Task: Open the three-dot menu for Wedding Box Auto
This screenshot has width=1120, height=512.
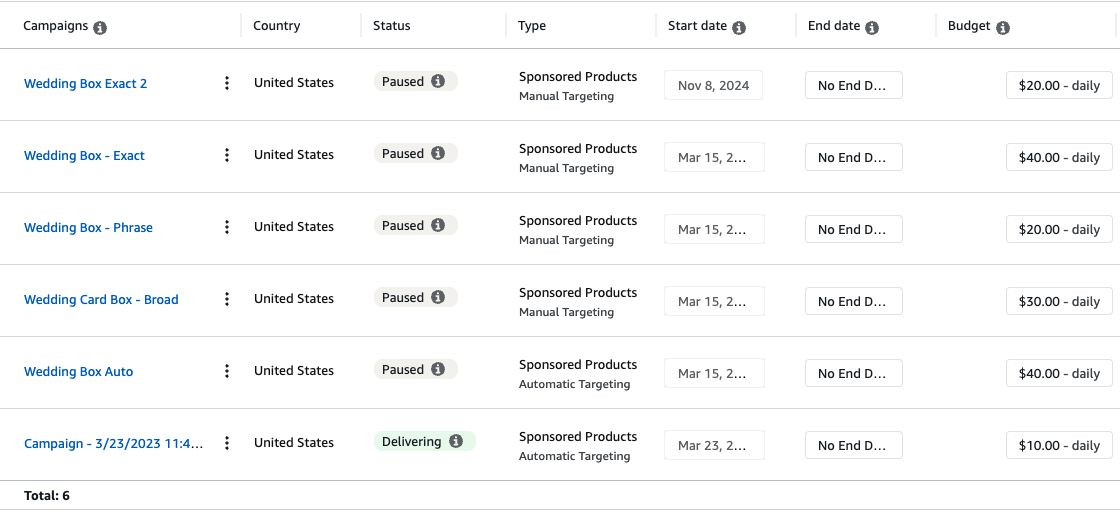Action: tap(227, 371)
